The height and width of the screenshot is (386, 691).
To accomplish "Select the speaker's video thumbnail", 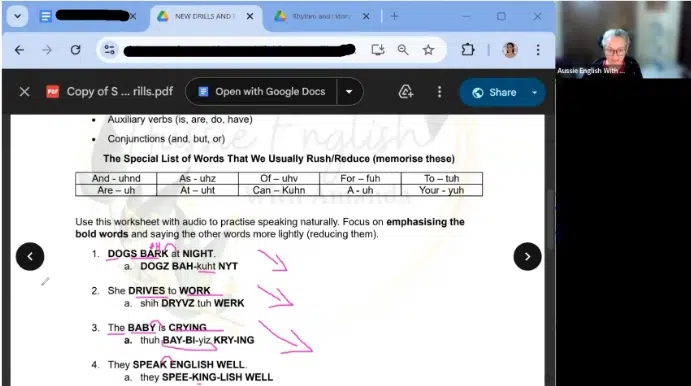I will 623,40.
